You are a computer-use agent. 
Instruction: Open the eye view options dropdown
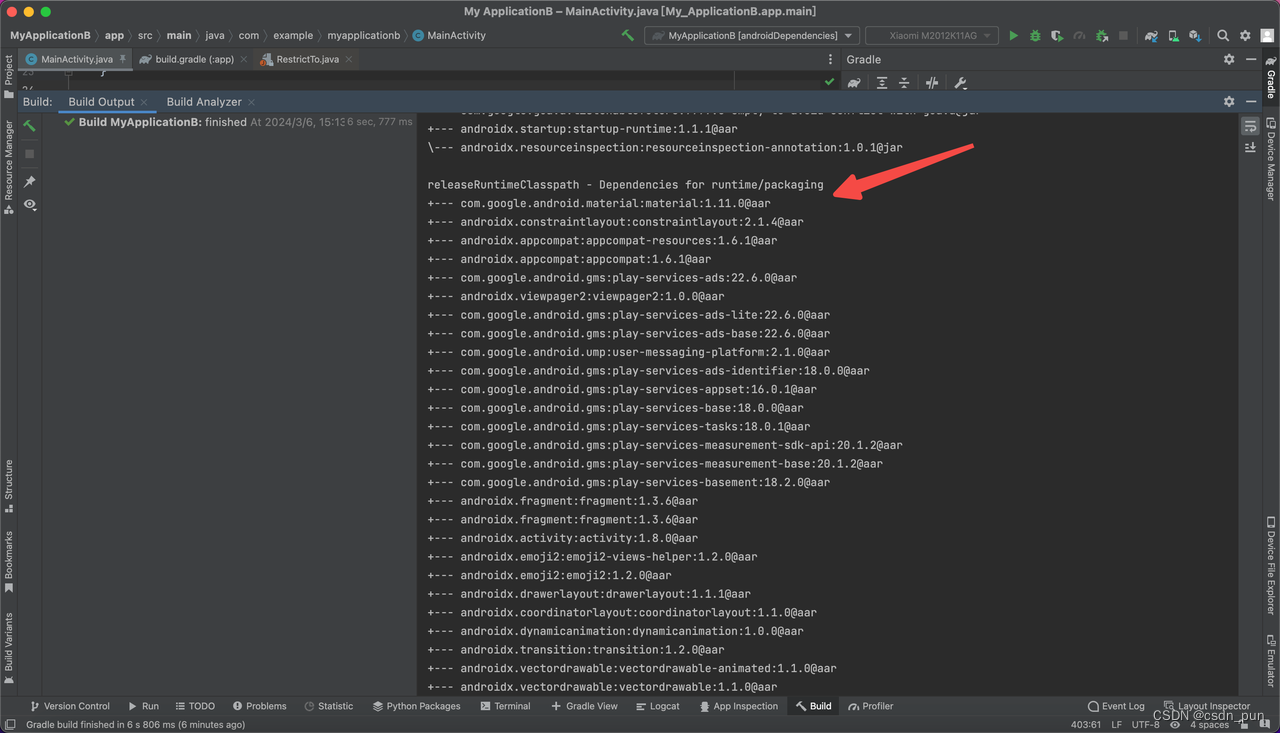pos(30,204)
